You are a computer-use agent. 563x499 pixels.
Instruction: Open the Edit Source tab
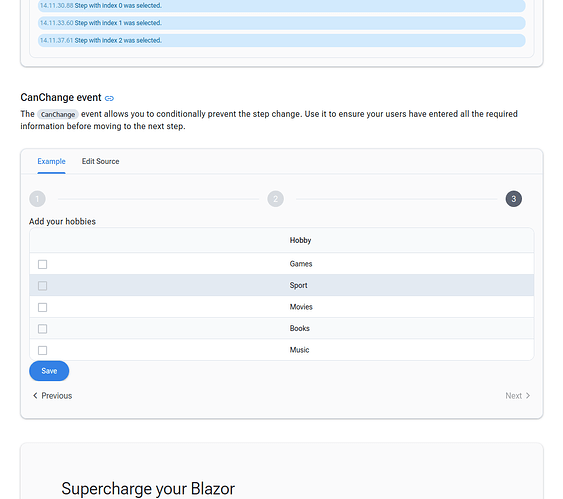click(101, 162)
